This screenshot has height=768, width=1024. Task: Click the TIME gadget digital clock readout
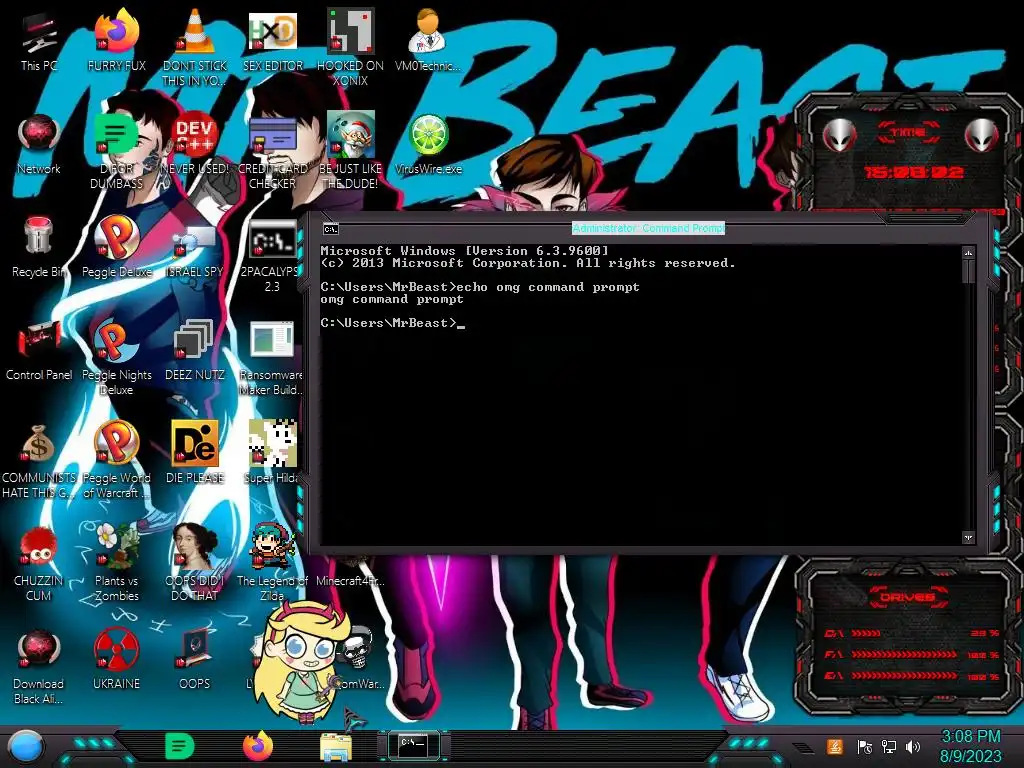pos(914,172)
